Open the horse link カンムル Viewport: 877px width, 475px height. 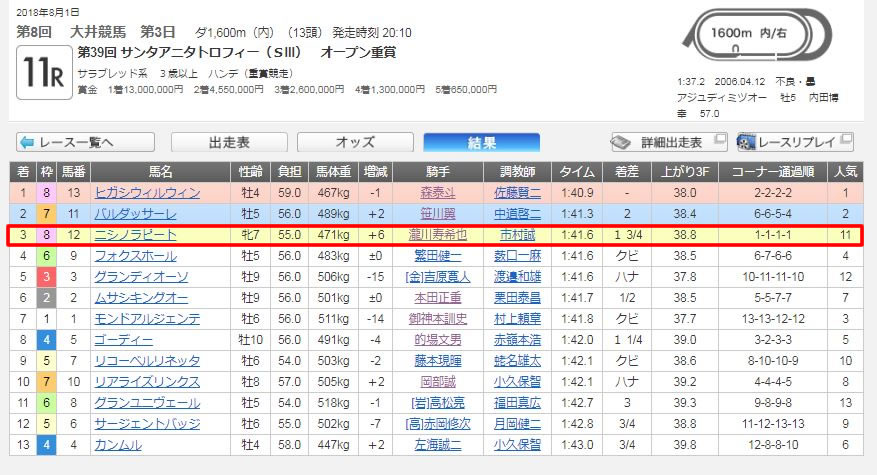click(118, 445)
